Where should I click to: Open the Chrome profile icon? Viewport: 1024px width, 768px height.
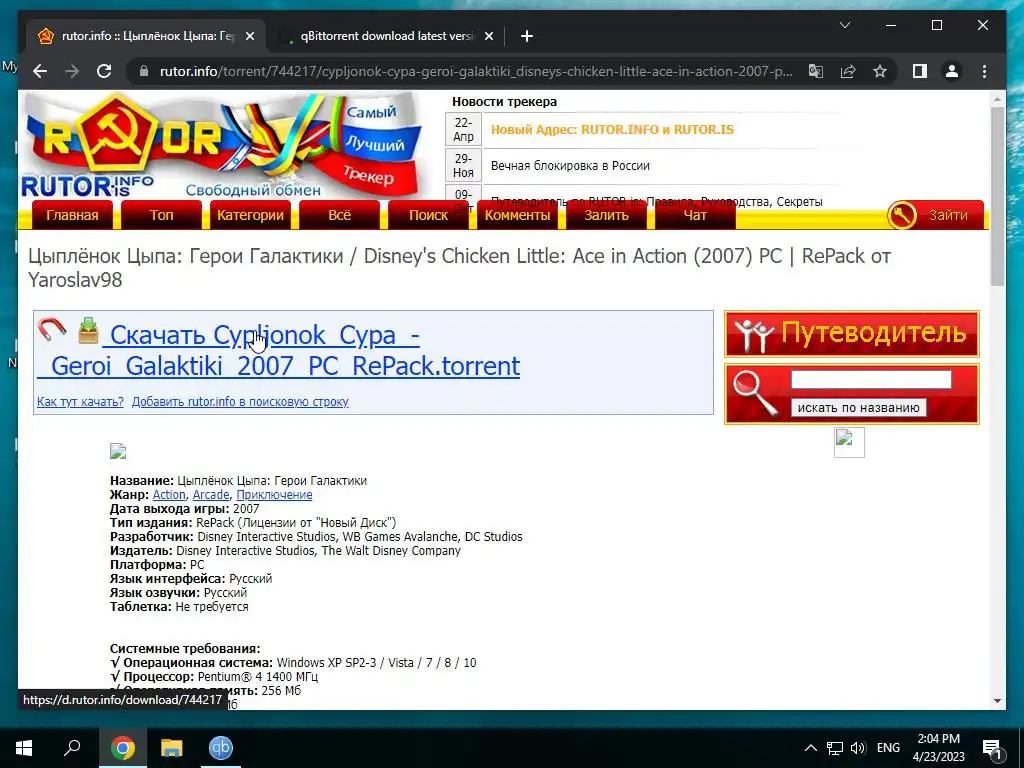coord(952,71)
